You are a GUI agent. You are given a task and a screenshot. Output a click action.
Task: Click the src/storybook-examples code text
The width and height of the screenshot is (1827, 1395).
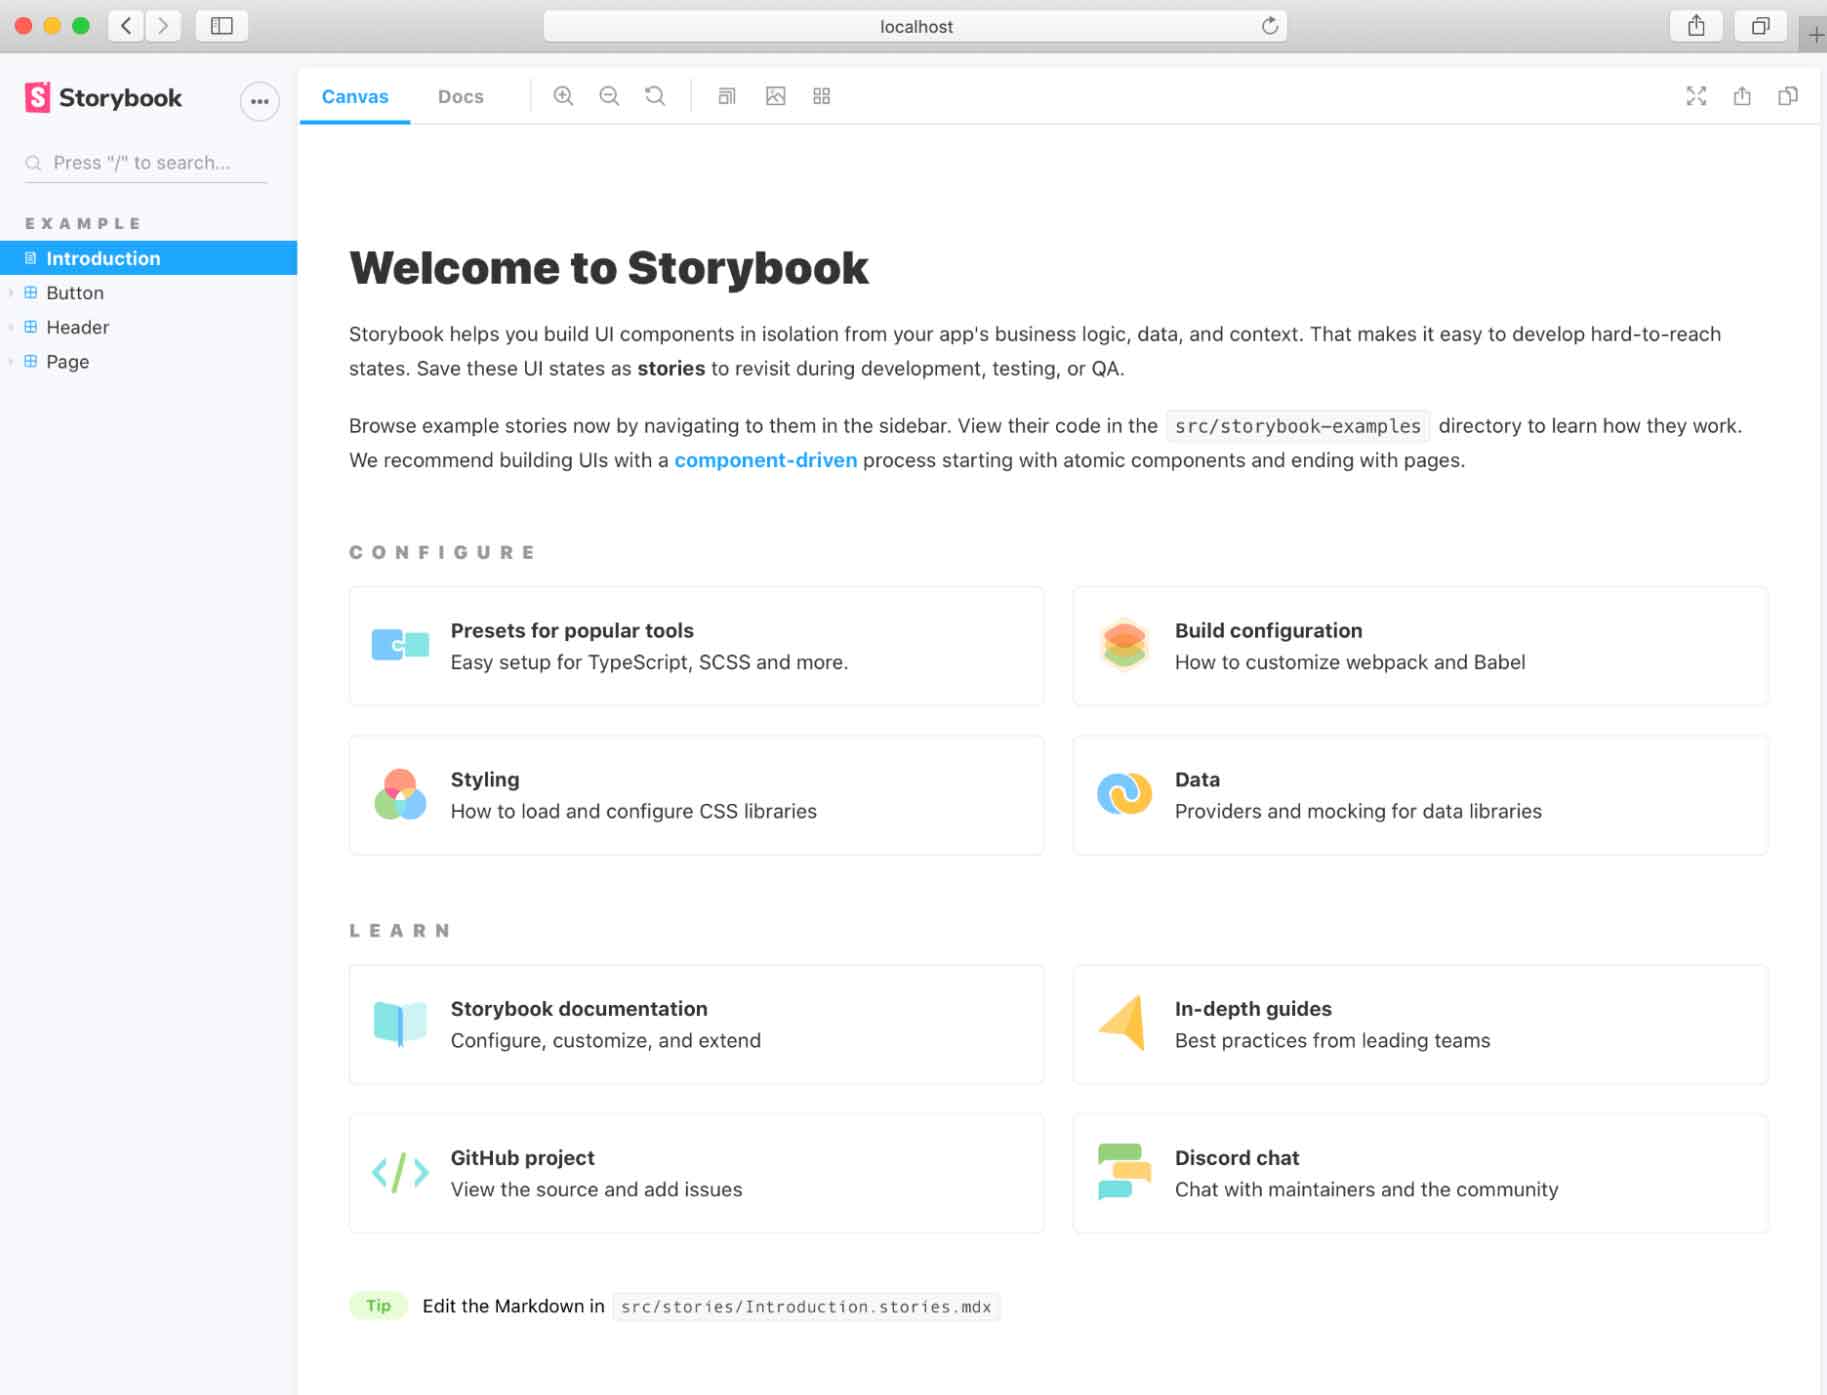(x=1298, y=426)
